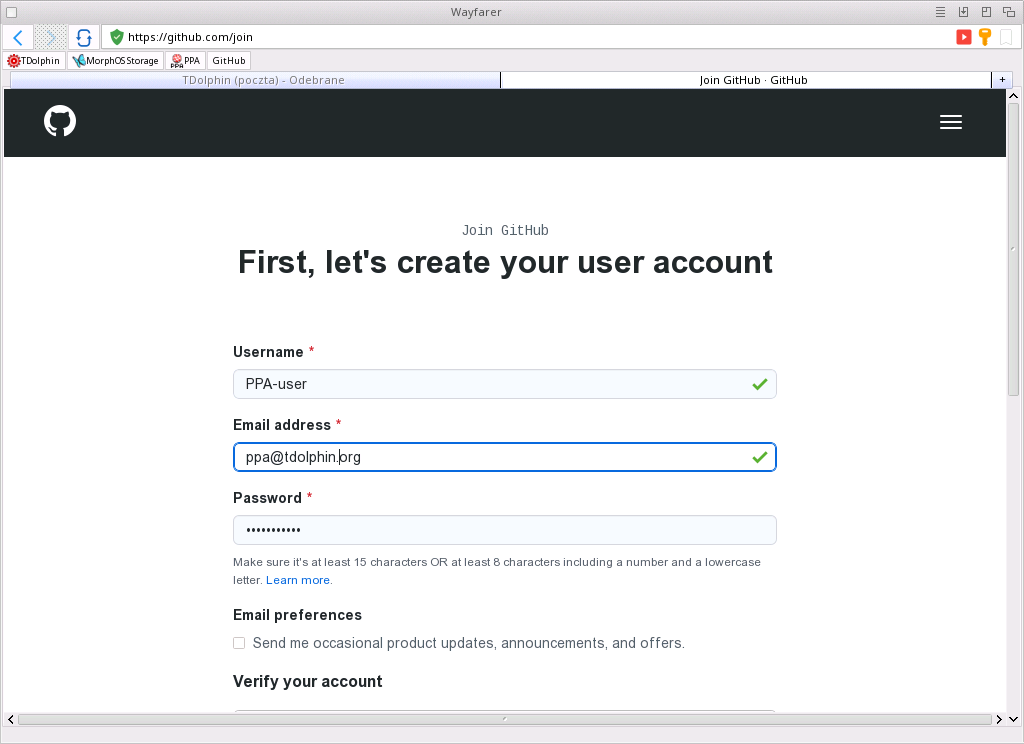Click the GitHub octocat logo
The height and width of the screenshot is (744, 1024).
[60, 121]
